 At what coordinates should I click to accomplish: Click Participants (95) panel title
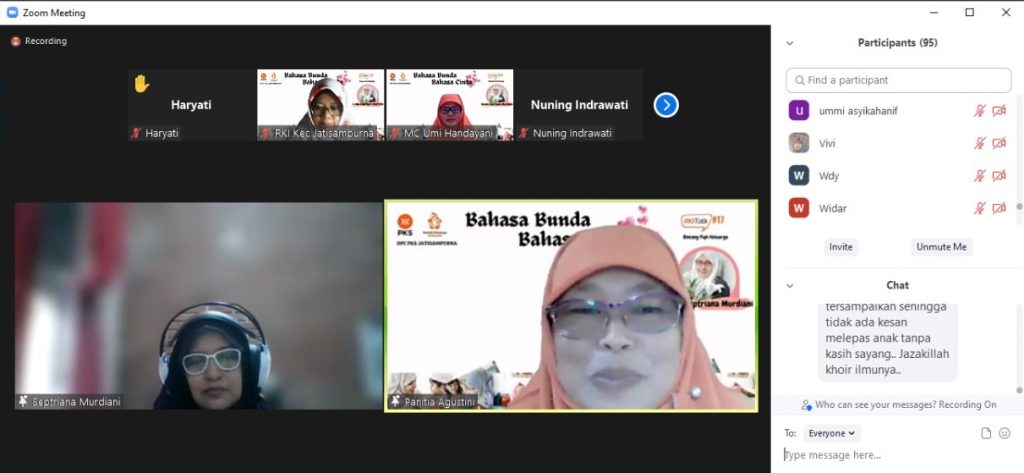point(897,42)
